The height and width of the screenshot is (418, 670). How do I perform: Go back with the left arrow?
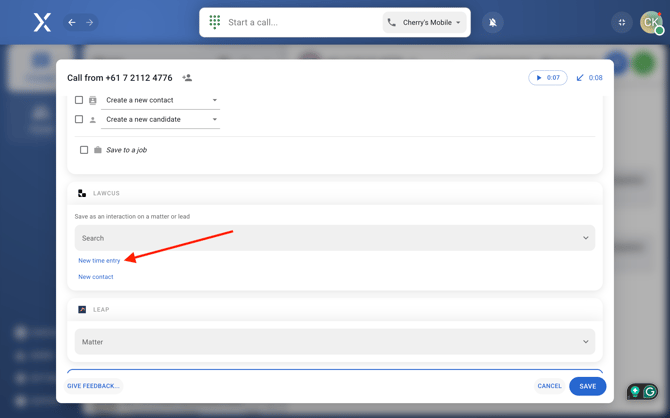[x=72, y=22]
